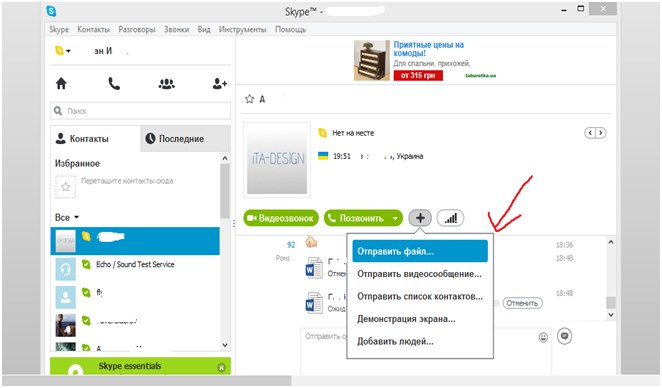
Task: Open the Вид menu
Action: (x=204, y=30)
